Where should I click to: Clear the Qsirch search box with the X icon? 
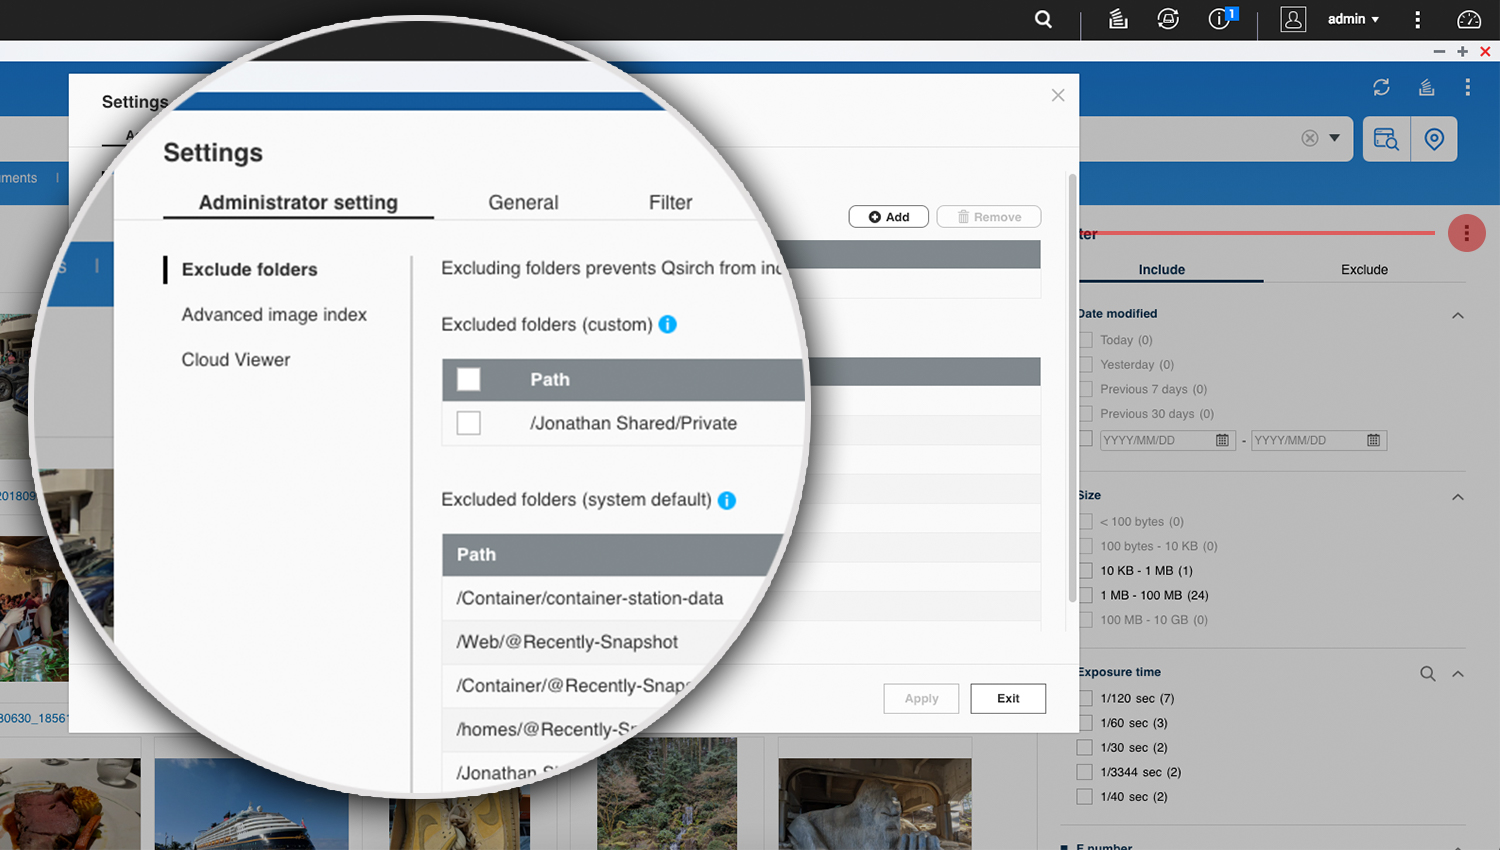[1310, 138]
